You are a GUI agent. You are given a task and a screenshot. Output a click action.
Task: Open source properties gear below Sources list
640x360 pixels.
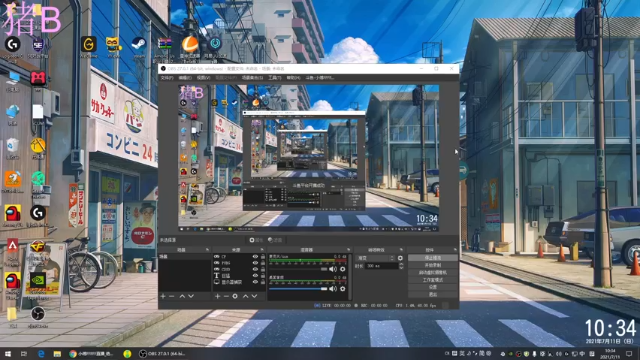click(235, 296)
